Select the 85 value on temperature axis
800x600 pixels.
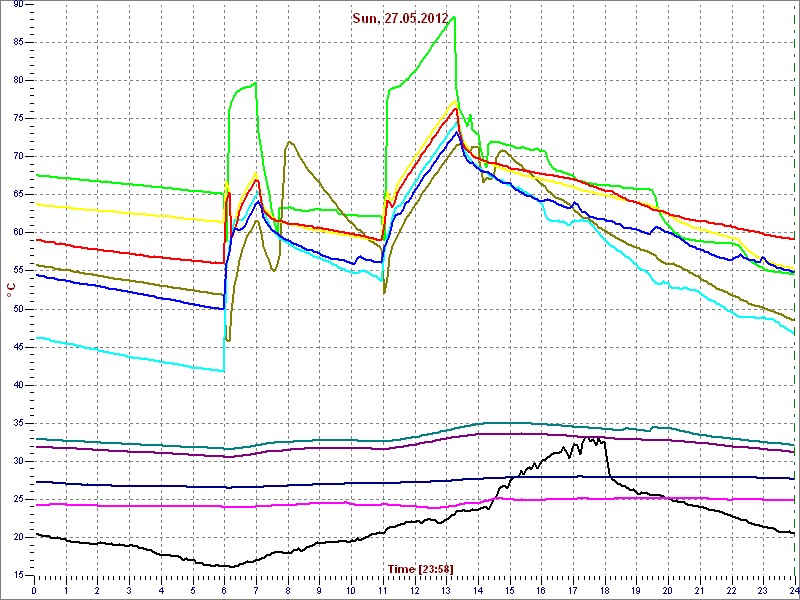tap(18, 43)
